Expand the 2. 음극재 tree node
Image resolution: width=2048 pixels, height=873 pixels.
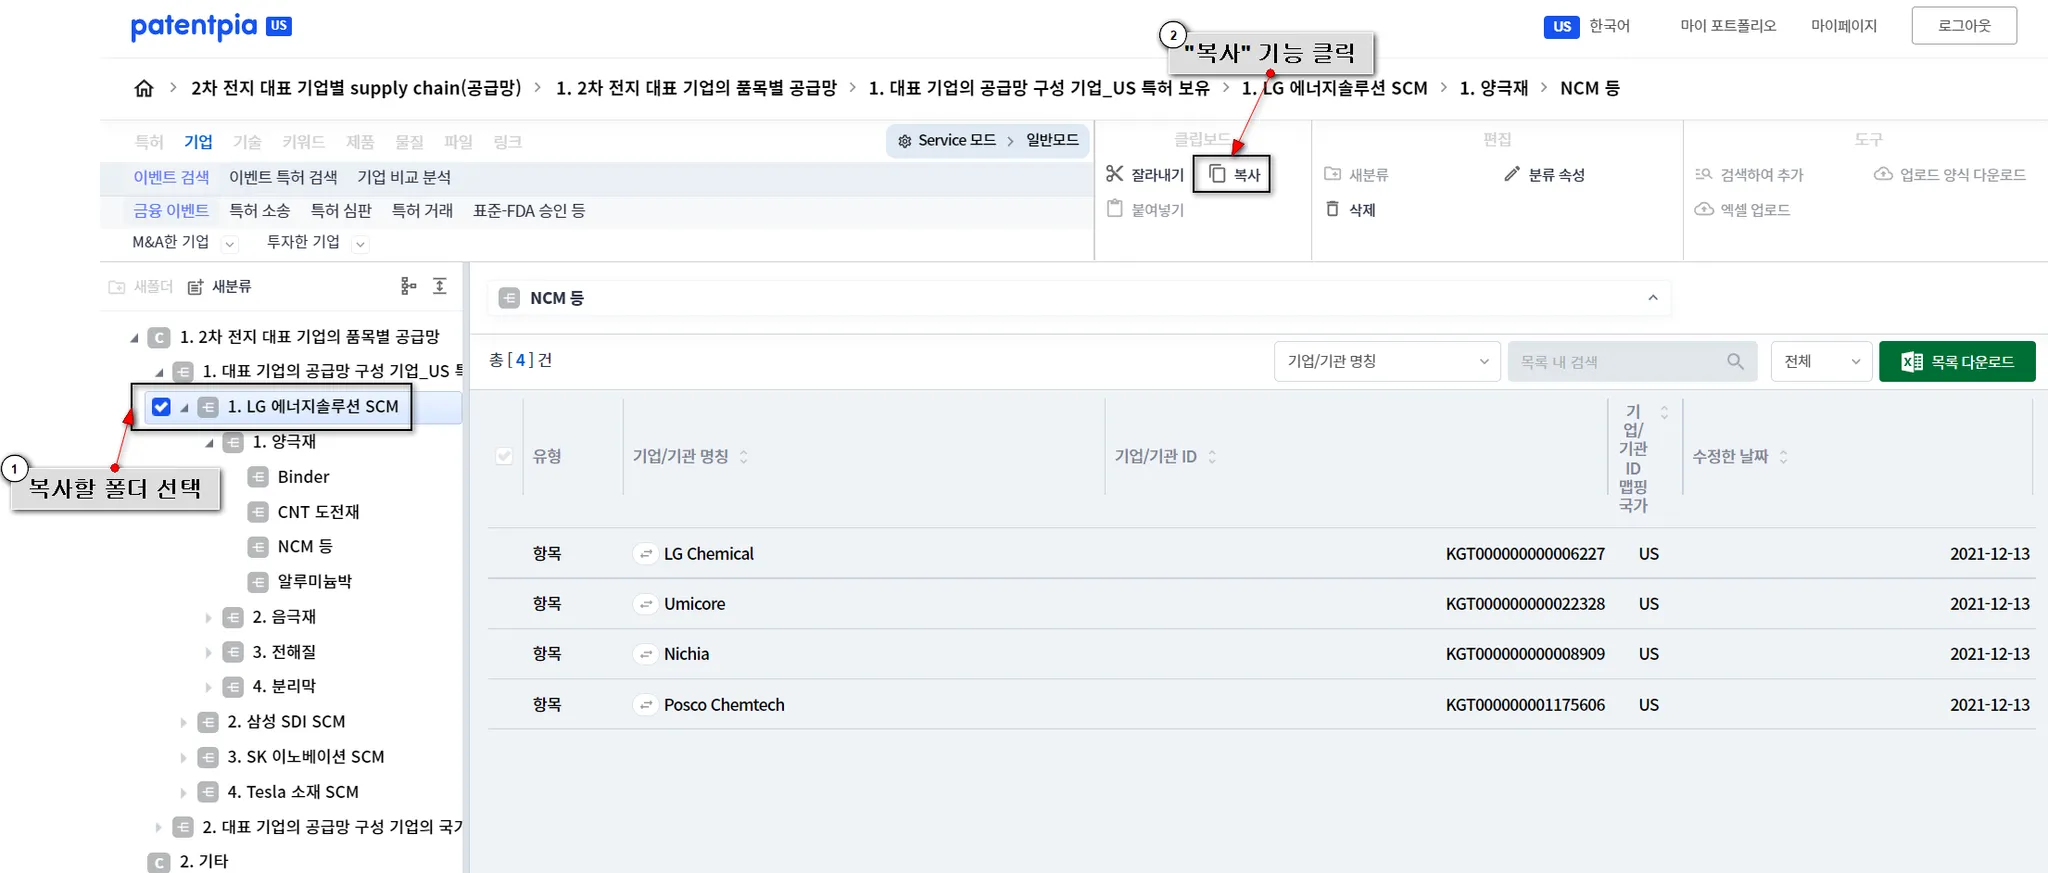coord(208,618)
